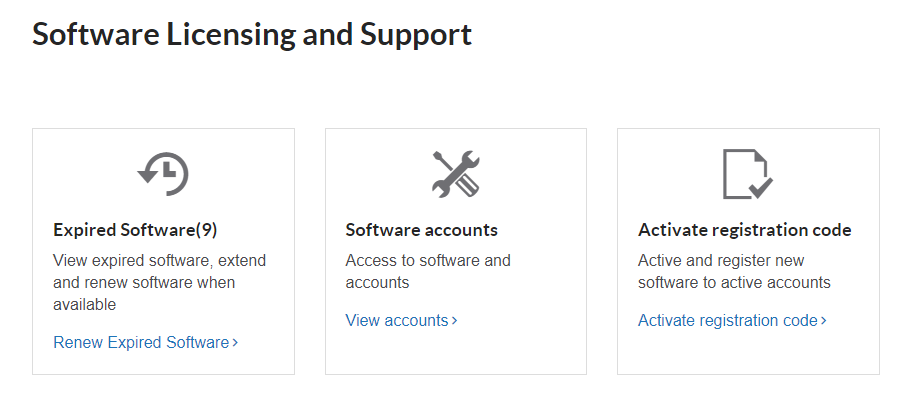Viewport: 902px width, 405px height.
Task: Click the wrench and screwdriver icon
Action: (456, 173)
